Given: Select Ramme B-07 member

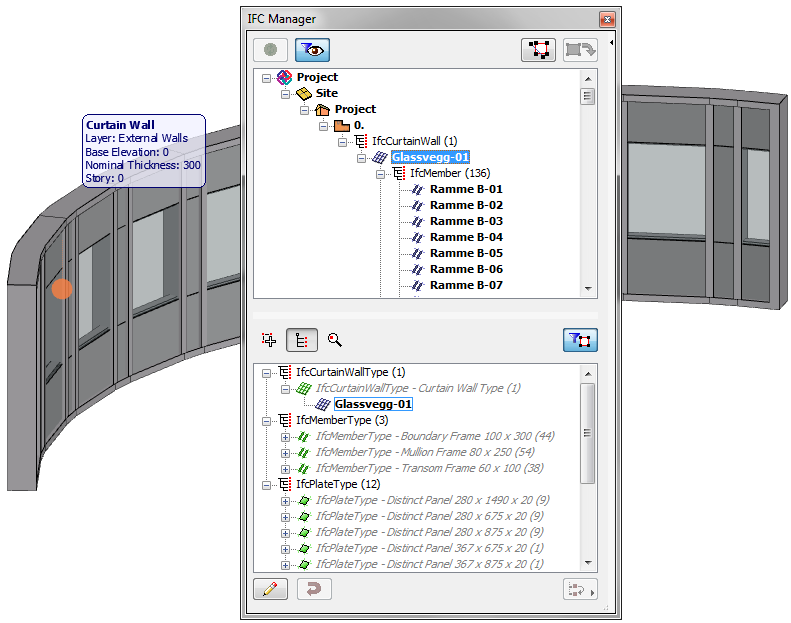Looking at the screenshot, I should tap(466, 285).
